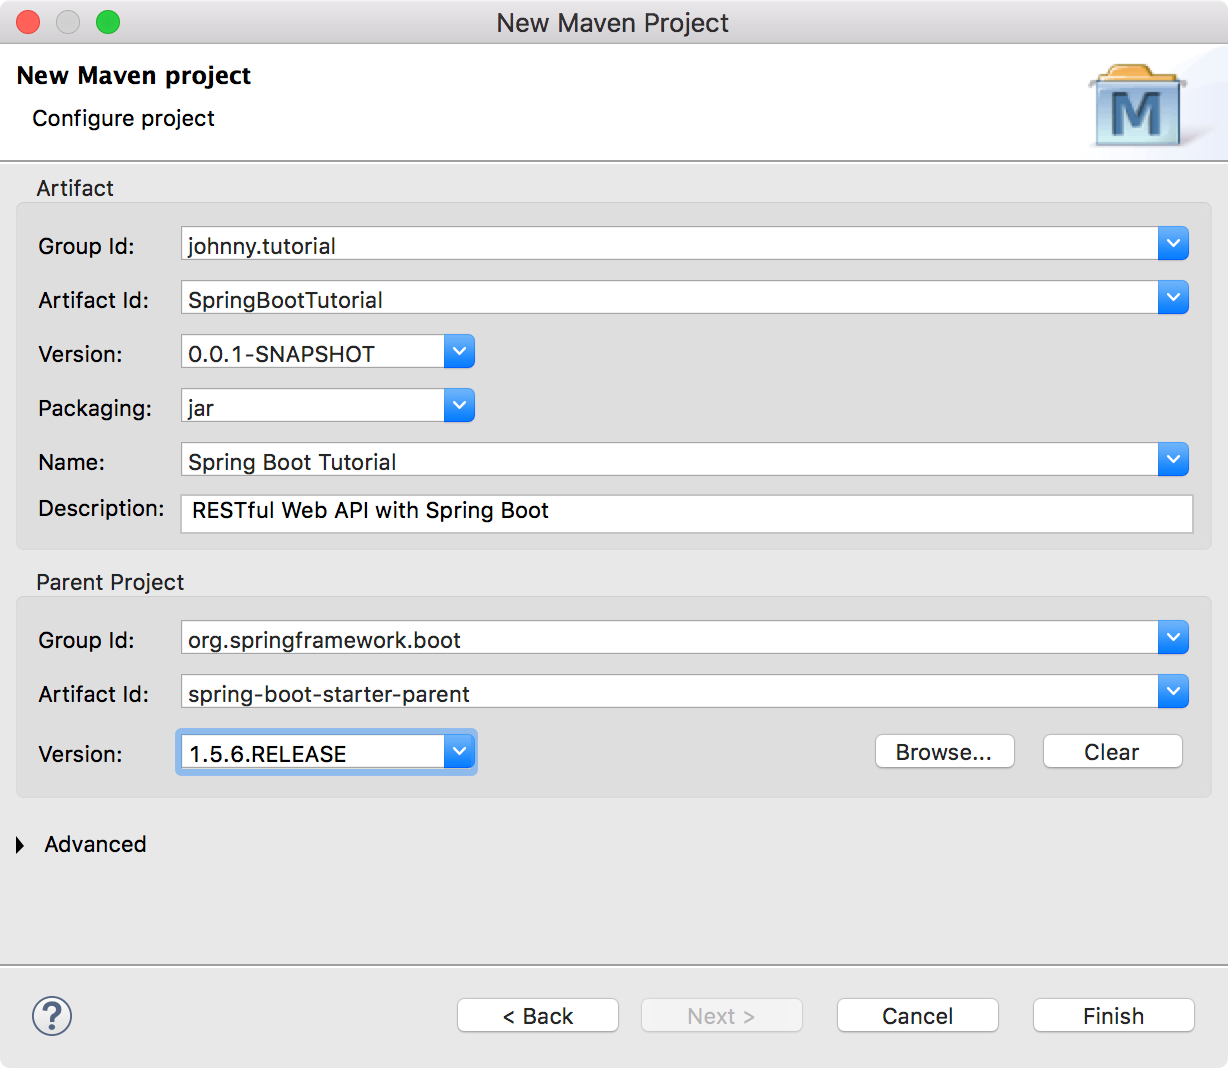Cancel the New Maven Project wizard
This screenshot has width=1228, height=1068.
(x=918, y=1016)
